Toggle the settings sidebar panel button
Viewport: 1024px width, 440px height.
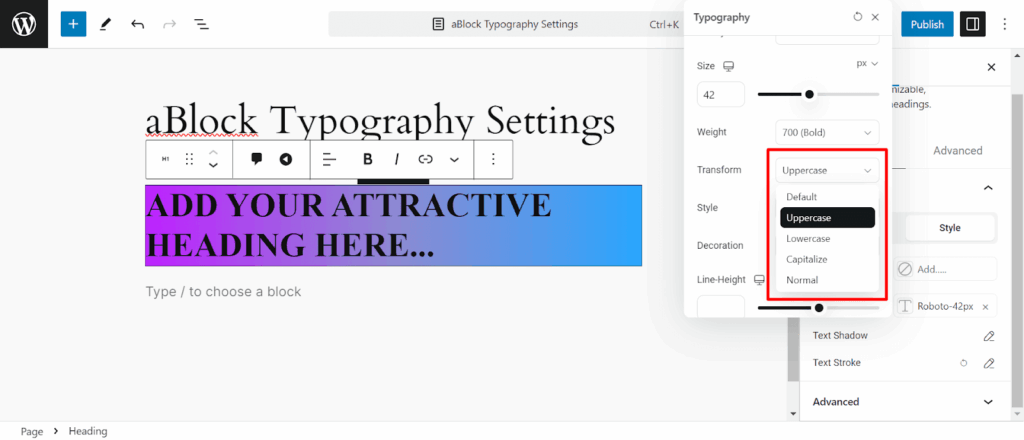[x=972, y=24]
